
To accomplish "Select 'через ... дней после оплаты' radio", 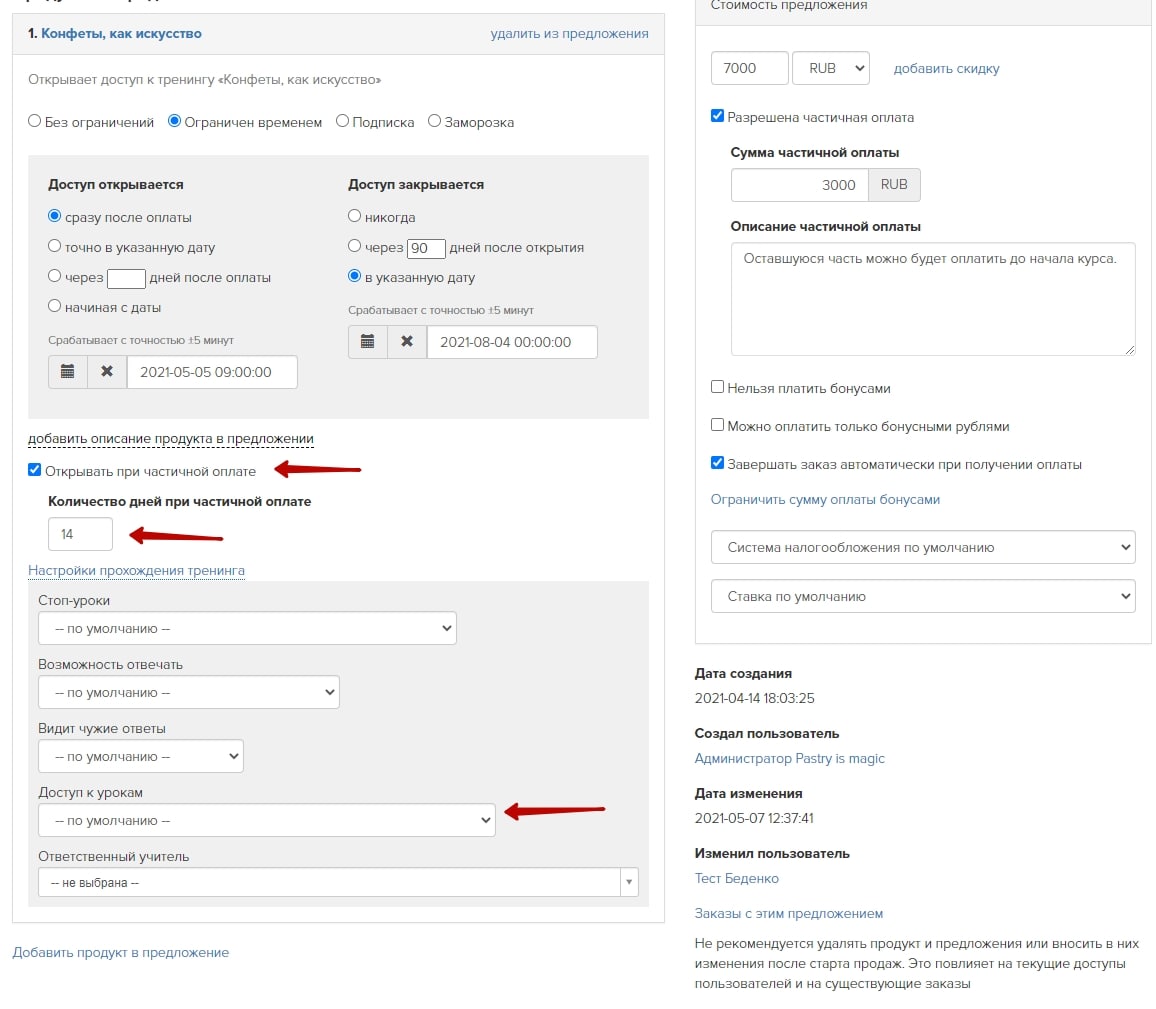I will pyautogui.click(x=55, y=276).
